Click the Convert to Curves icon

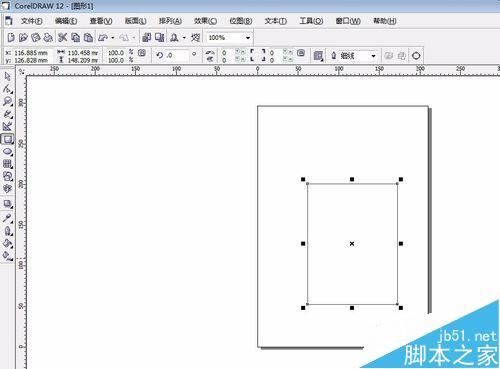[x=416, y=56]
